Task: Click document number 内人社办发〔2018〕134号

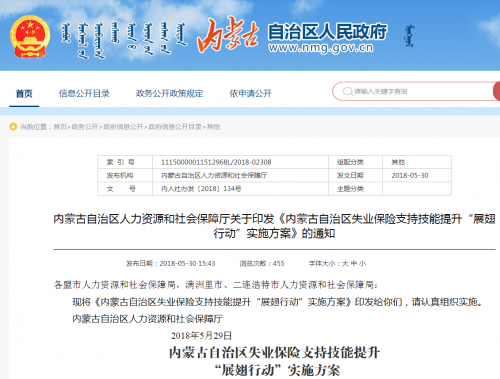Action: pyautogui.click(x=201, y=189)
